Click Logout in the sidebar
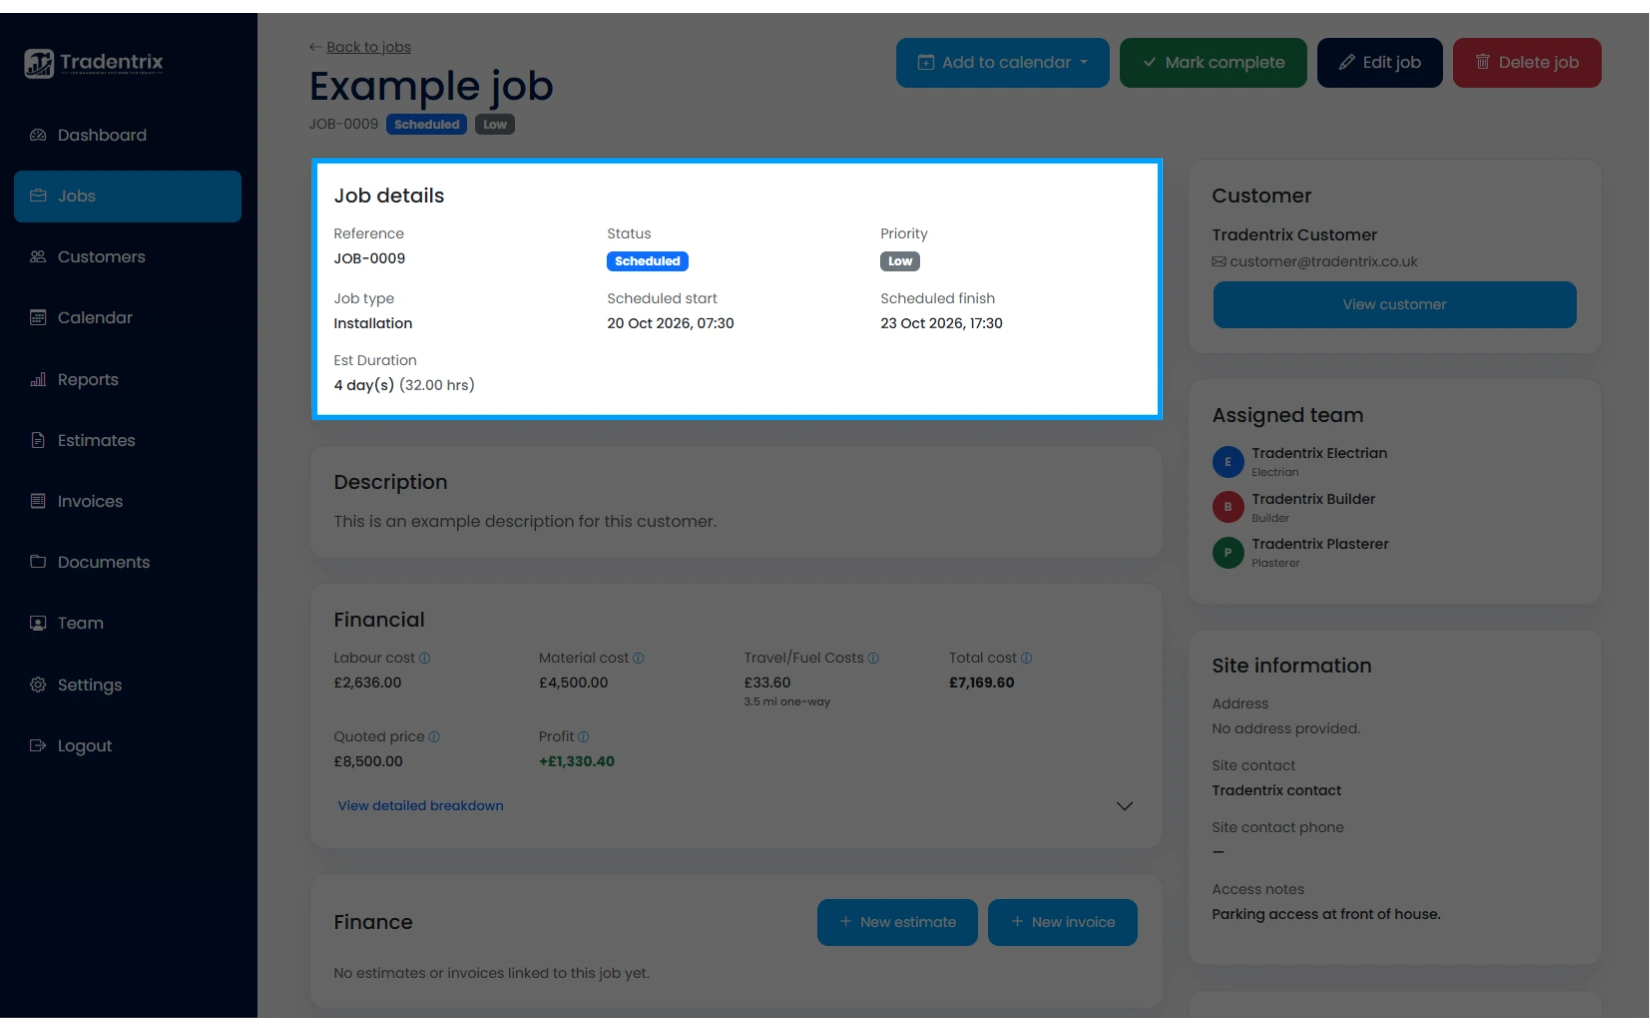This screenshot has height=1031, width=1650. (x=127, y=747)
